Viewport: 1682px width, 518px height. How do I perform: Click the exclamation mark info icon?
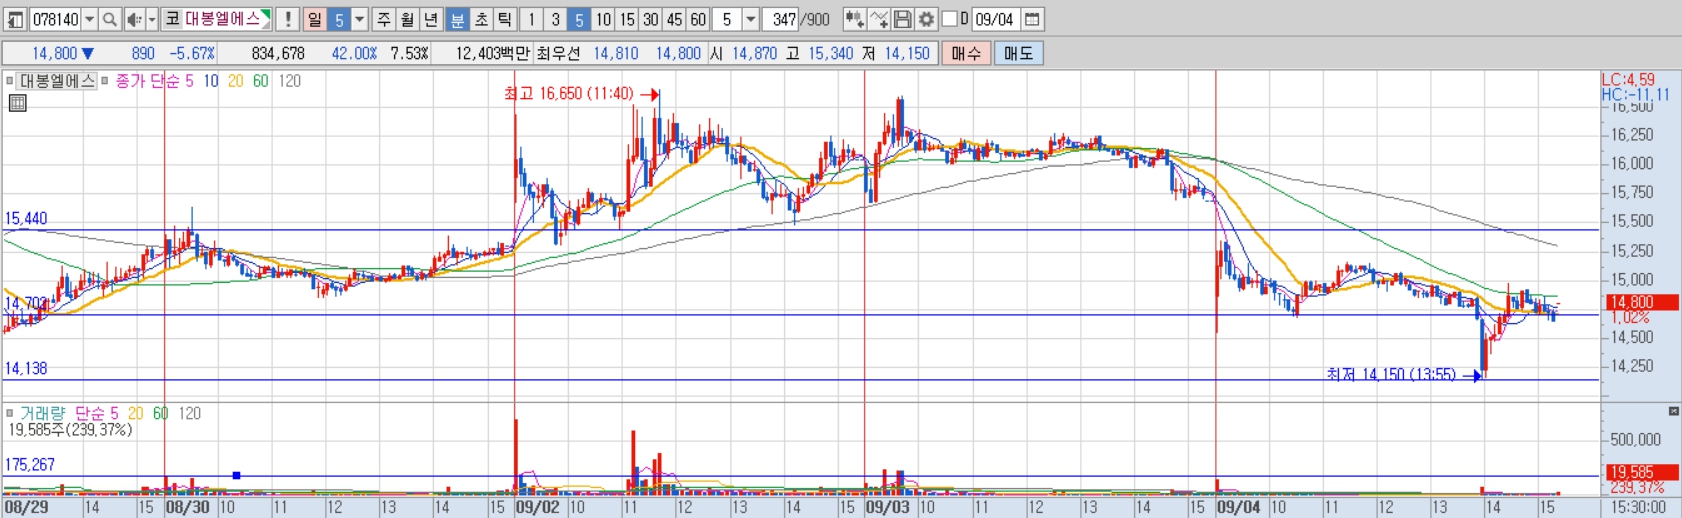[288, 19]
